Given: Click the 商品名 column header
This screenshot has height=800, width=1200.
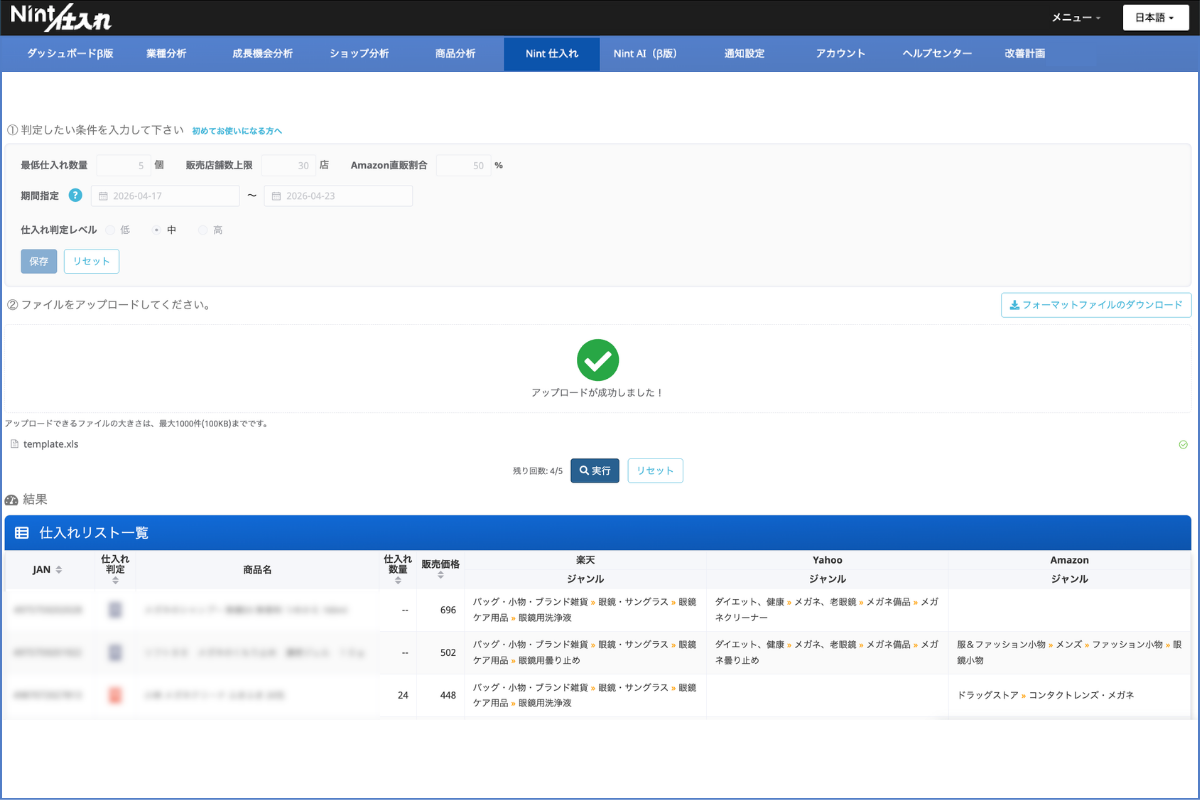Looking at the screenshot, I should (x=257, y=569).
